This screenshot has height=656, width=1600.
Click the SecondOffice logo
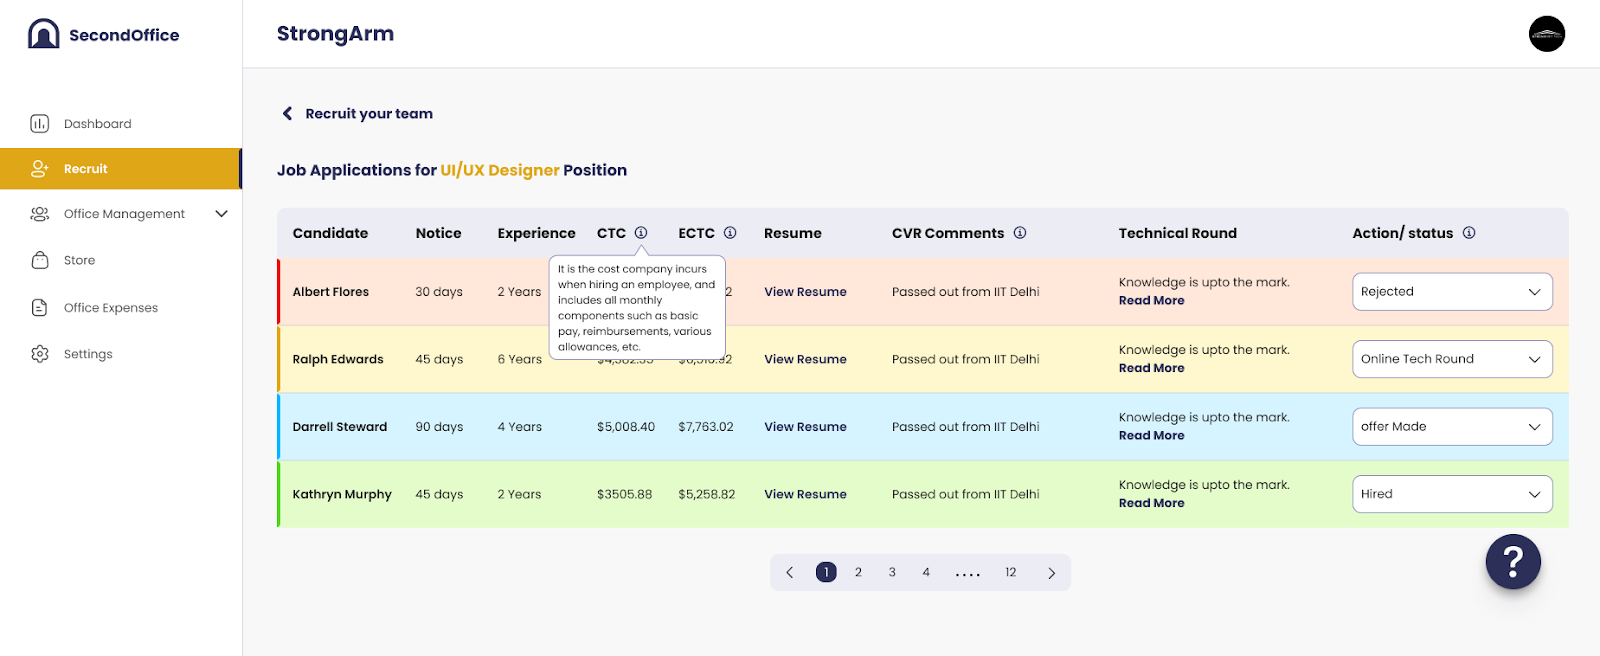(103, 34)
